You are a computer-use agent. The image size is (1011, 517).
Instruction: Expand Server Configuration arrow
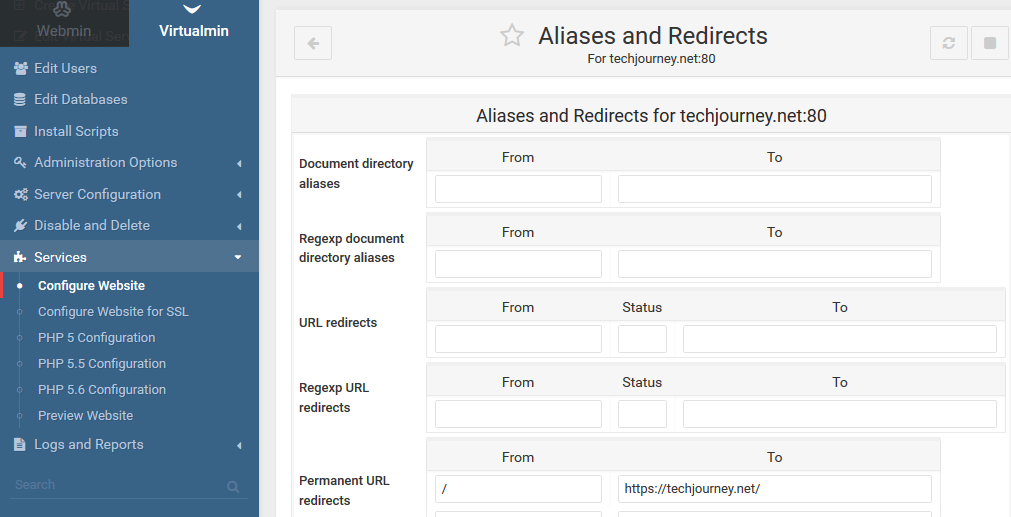(x=239, y=195)
